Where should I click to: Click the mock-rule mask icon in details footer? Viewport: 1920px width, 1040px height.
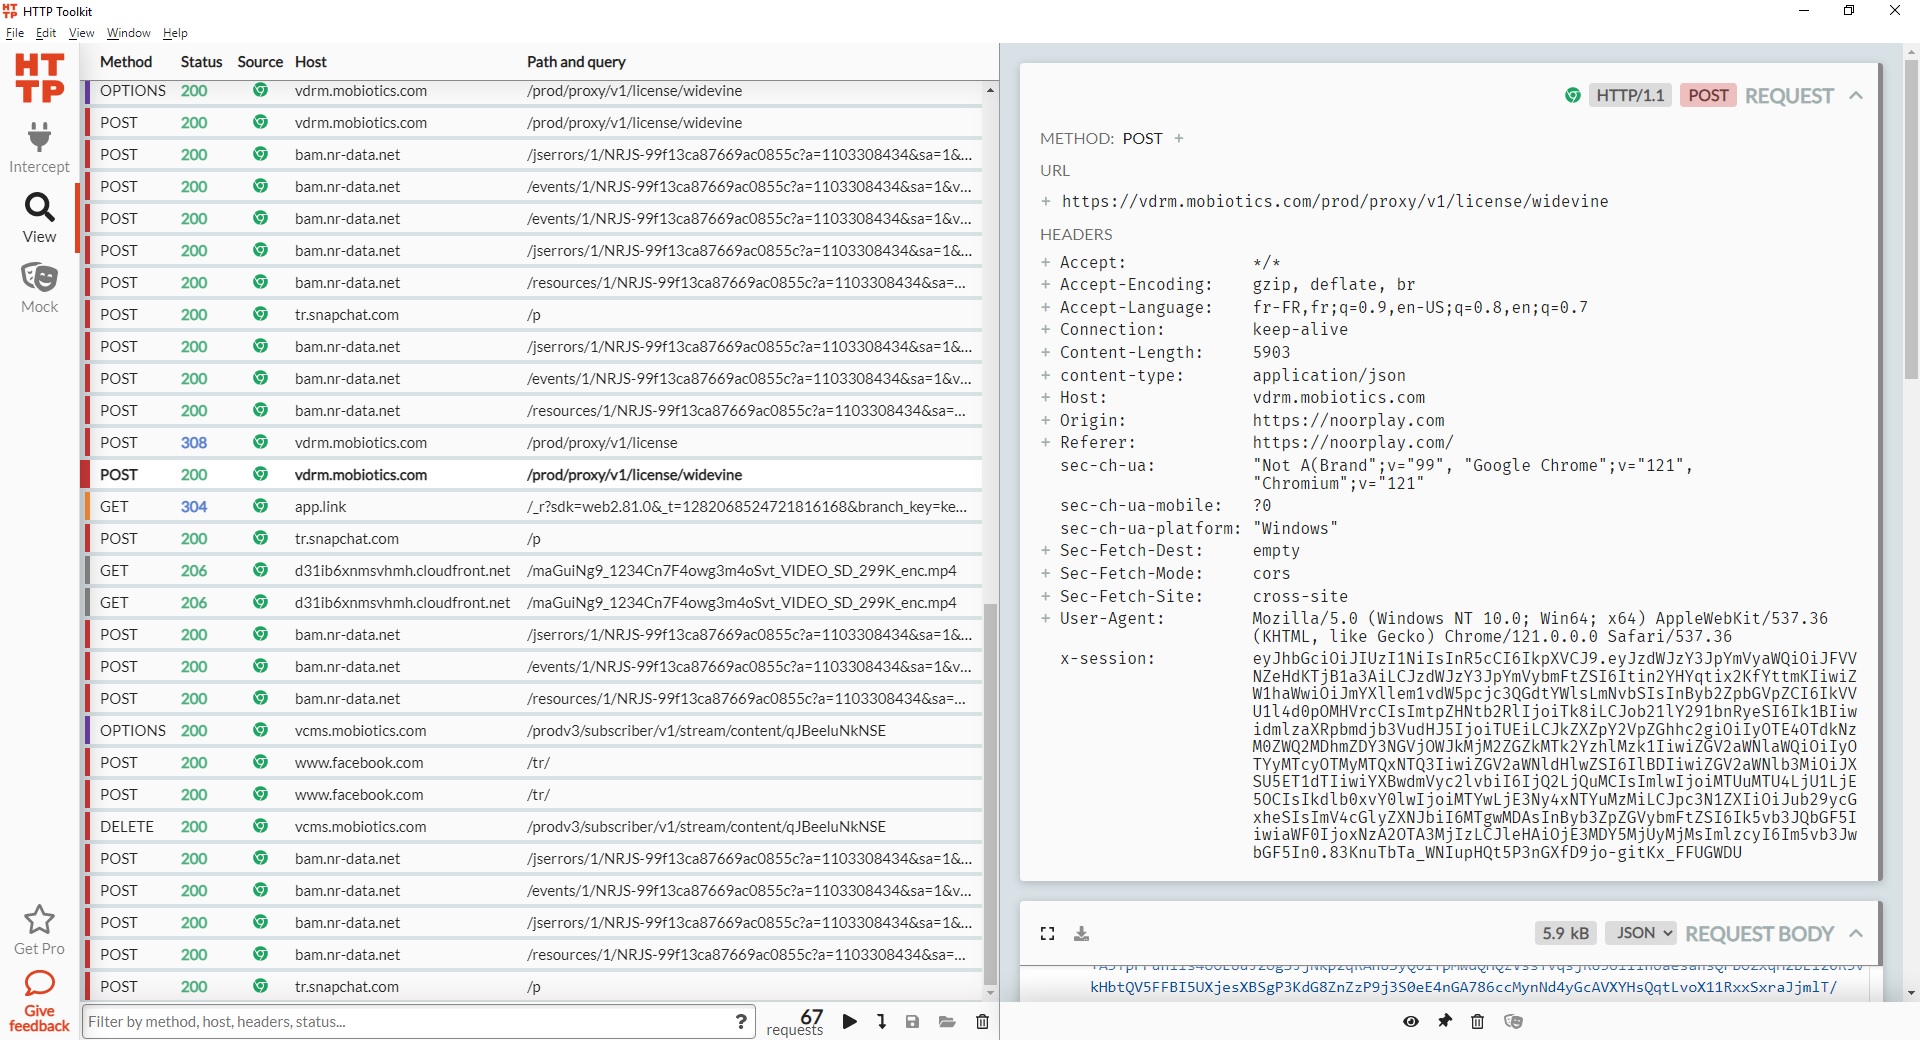click(1513, 1021)
